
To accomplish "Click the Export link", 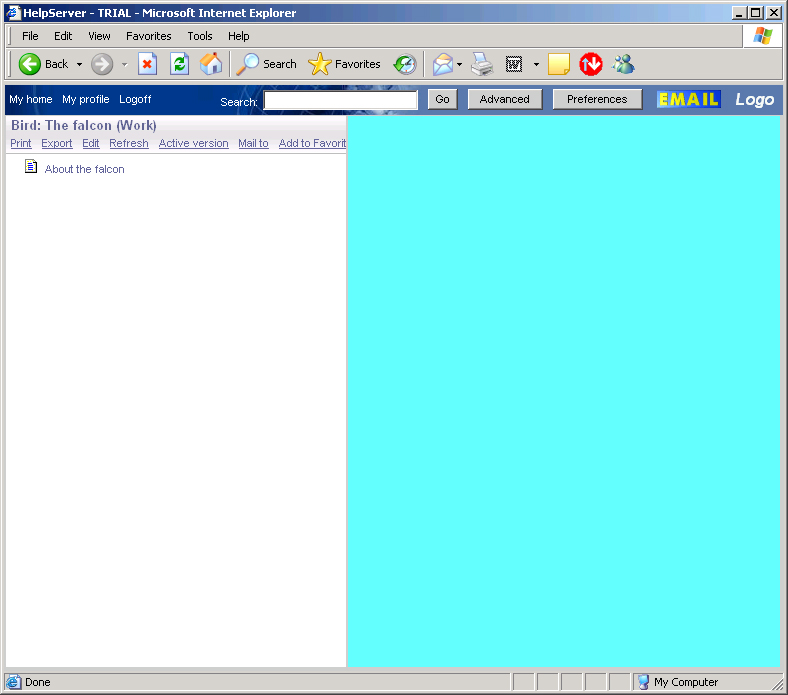I will (57, 144).
